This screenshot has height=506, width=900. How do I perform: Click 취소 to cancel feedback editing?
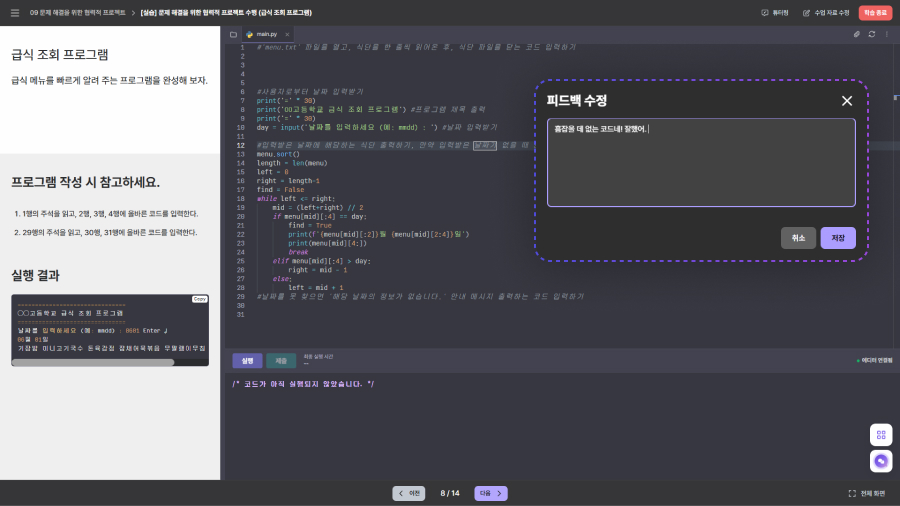[x=798, y=238]
